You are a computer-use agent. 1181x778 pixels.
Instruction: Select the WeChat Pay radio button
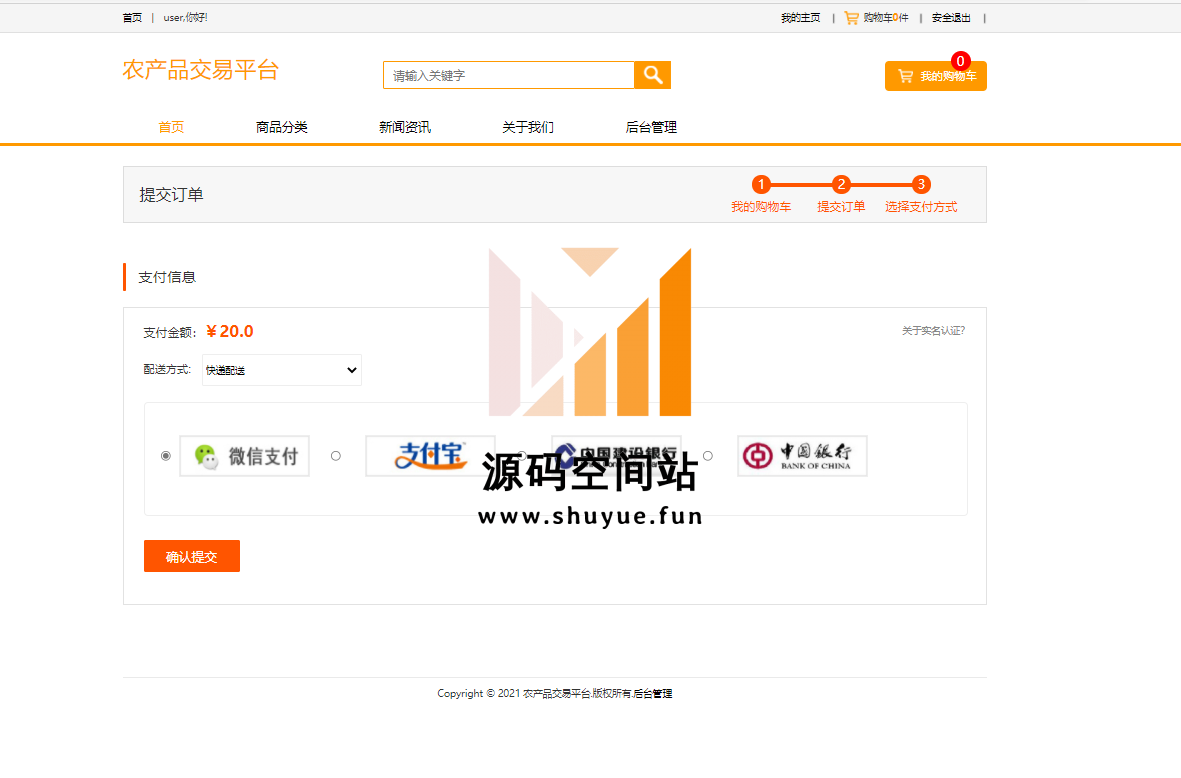(166, 456)
